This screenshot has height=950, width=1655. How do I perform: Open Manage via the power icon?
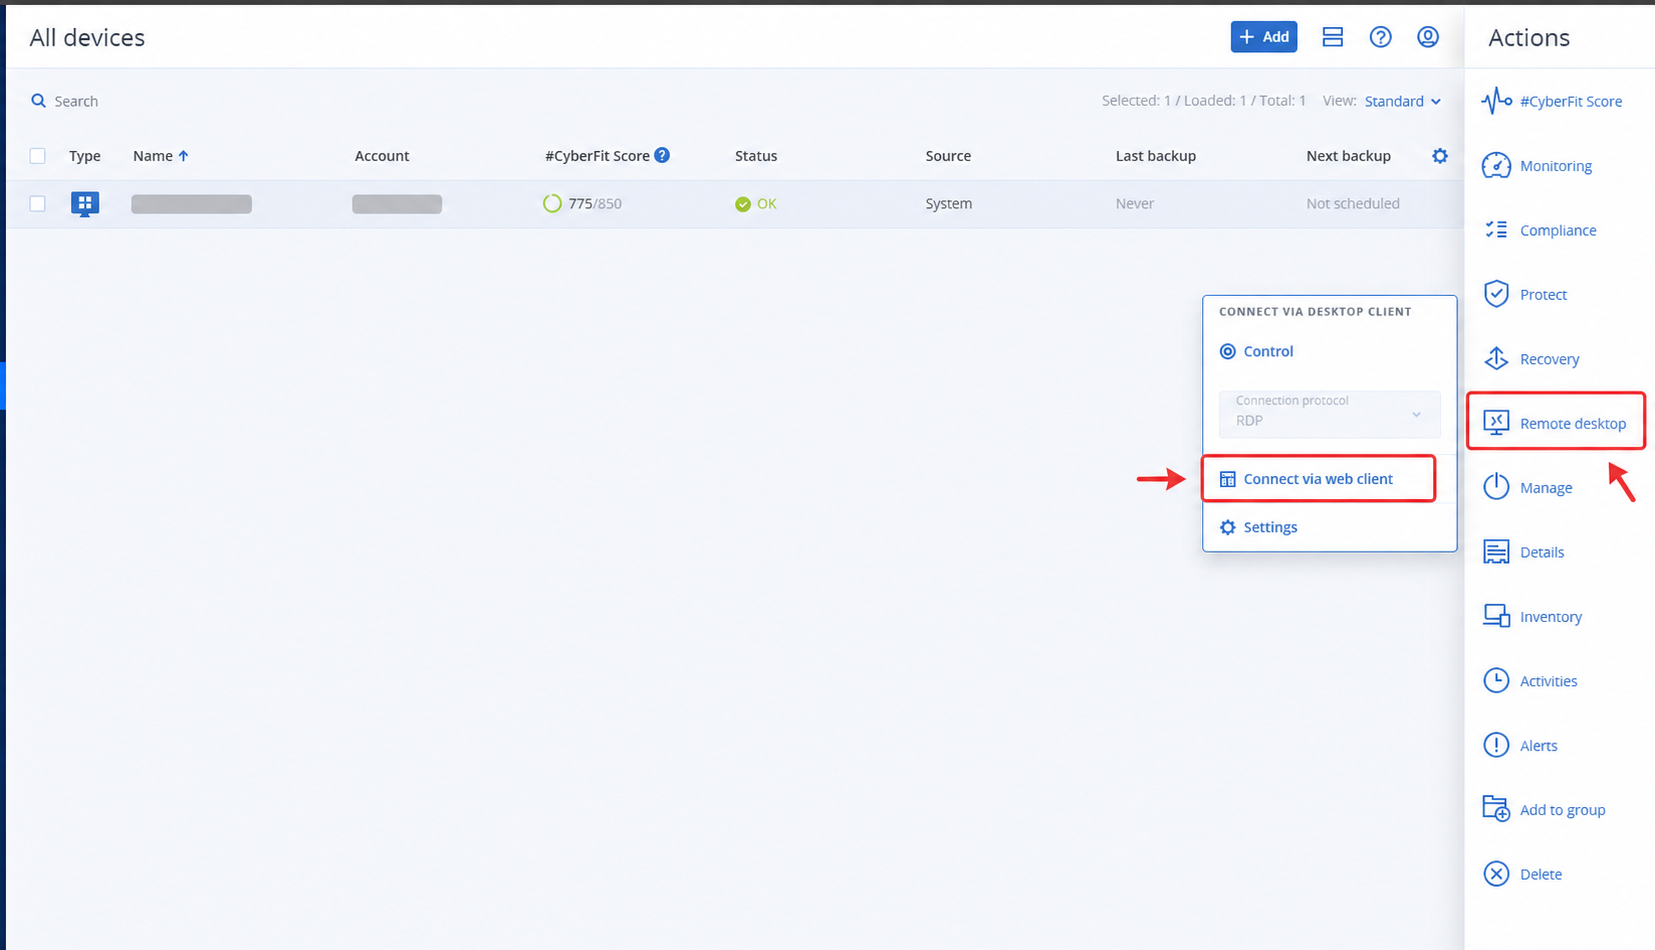click(1496, 487)
